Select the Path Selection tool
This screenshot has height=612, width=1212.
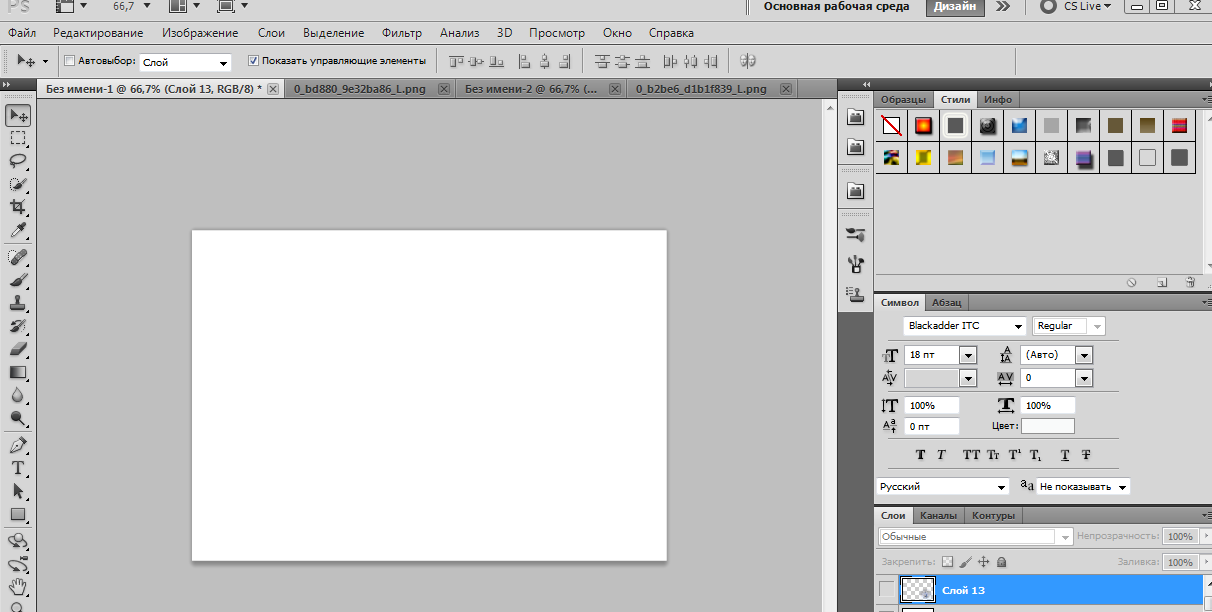(x=18, y=491)
